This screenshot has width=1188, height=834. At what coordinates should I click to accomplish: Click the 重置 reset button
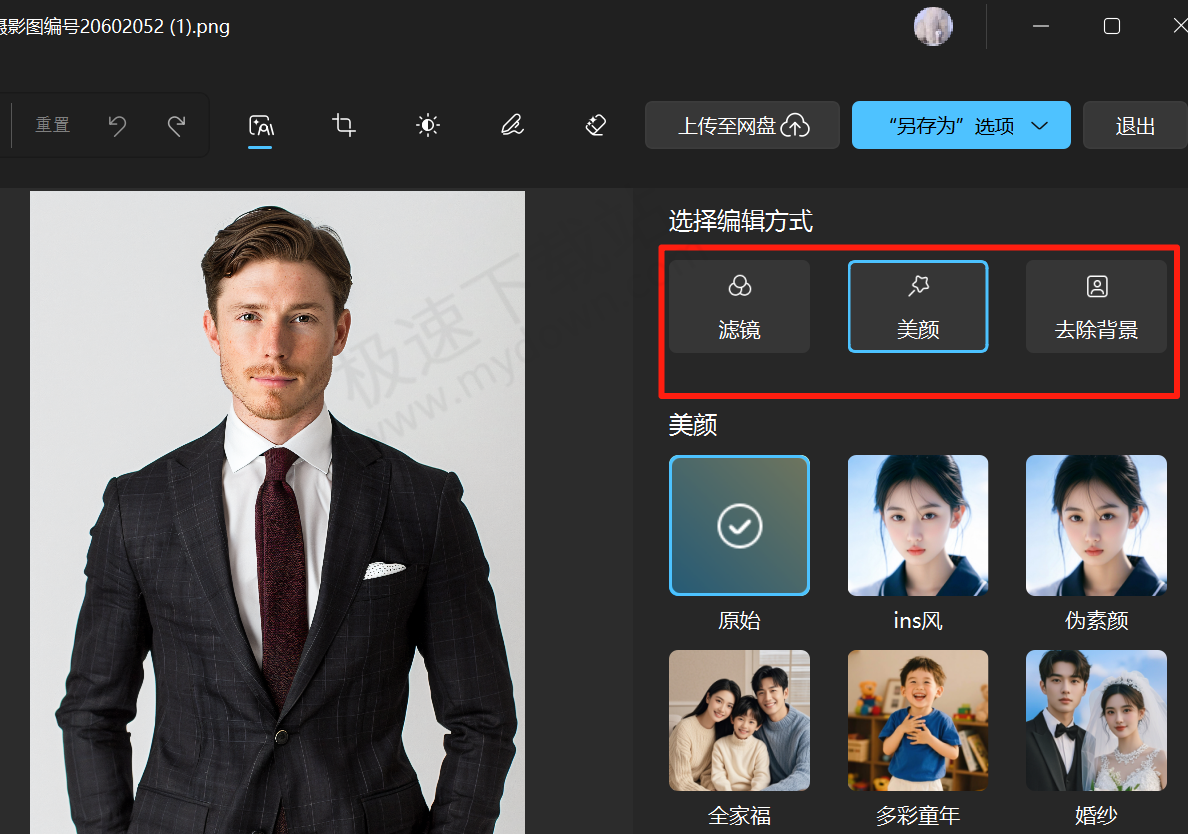click(53, 125)
